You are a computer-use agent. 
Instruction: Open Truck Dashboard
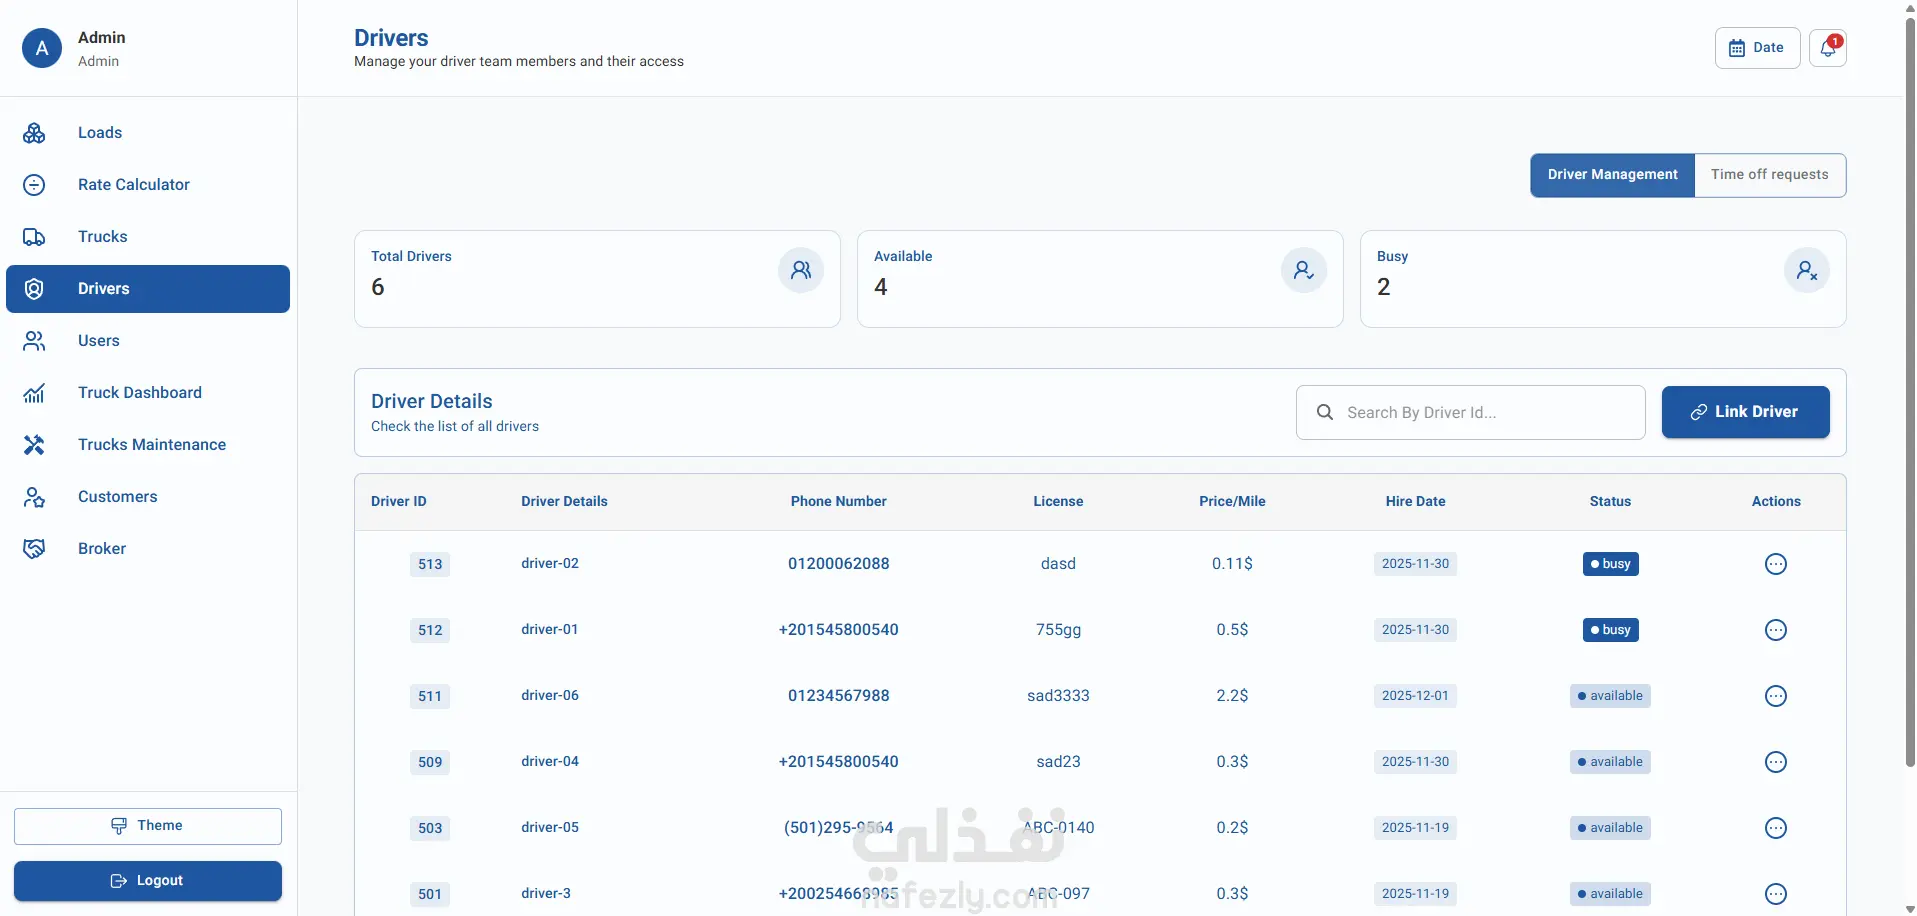coord(148,393)
